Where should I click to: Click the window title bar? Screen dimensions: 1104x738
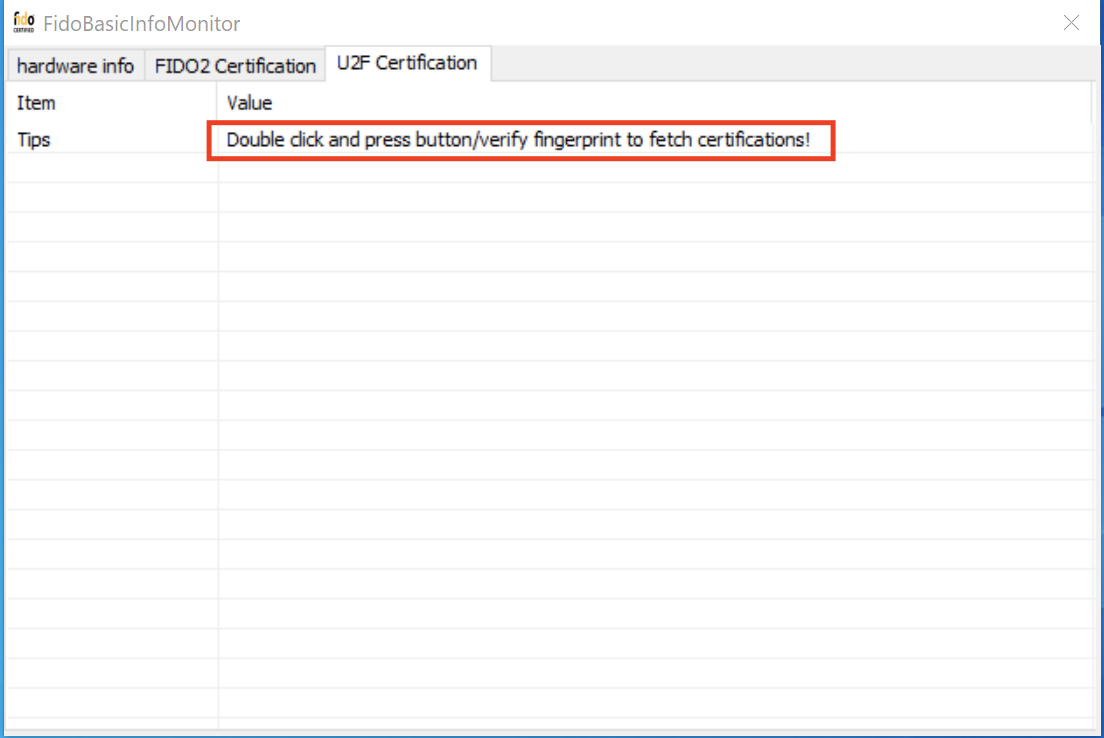600,22
